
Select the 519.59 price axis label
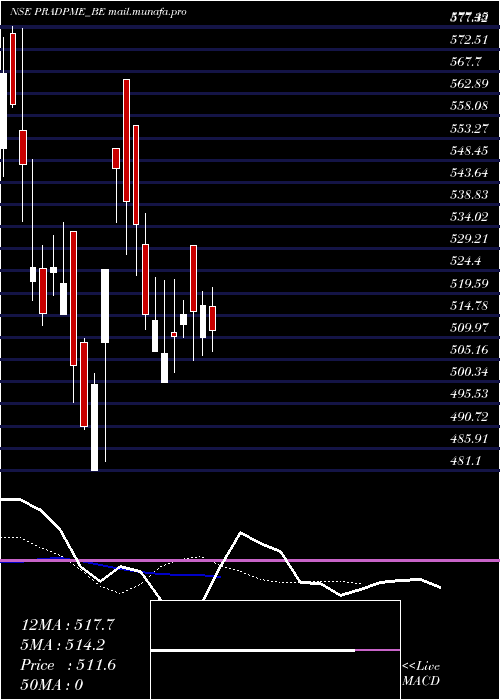point(468,283)
